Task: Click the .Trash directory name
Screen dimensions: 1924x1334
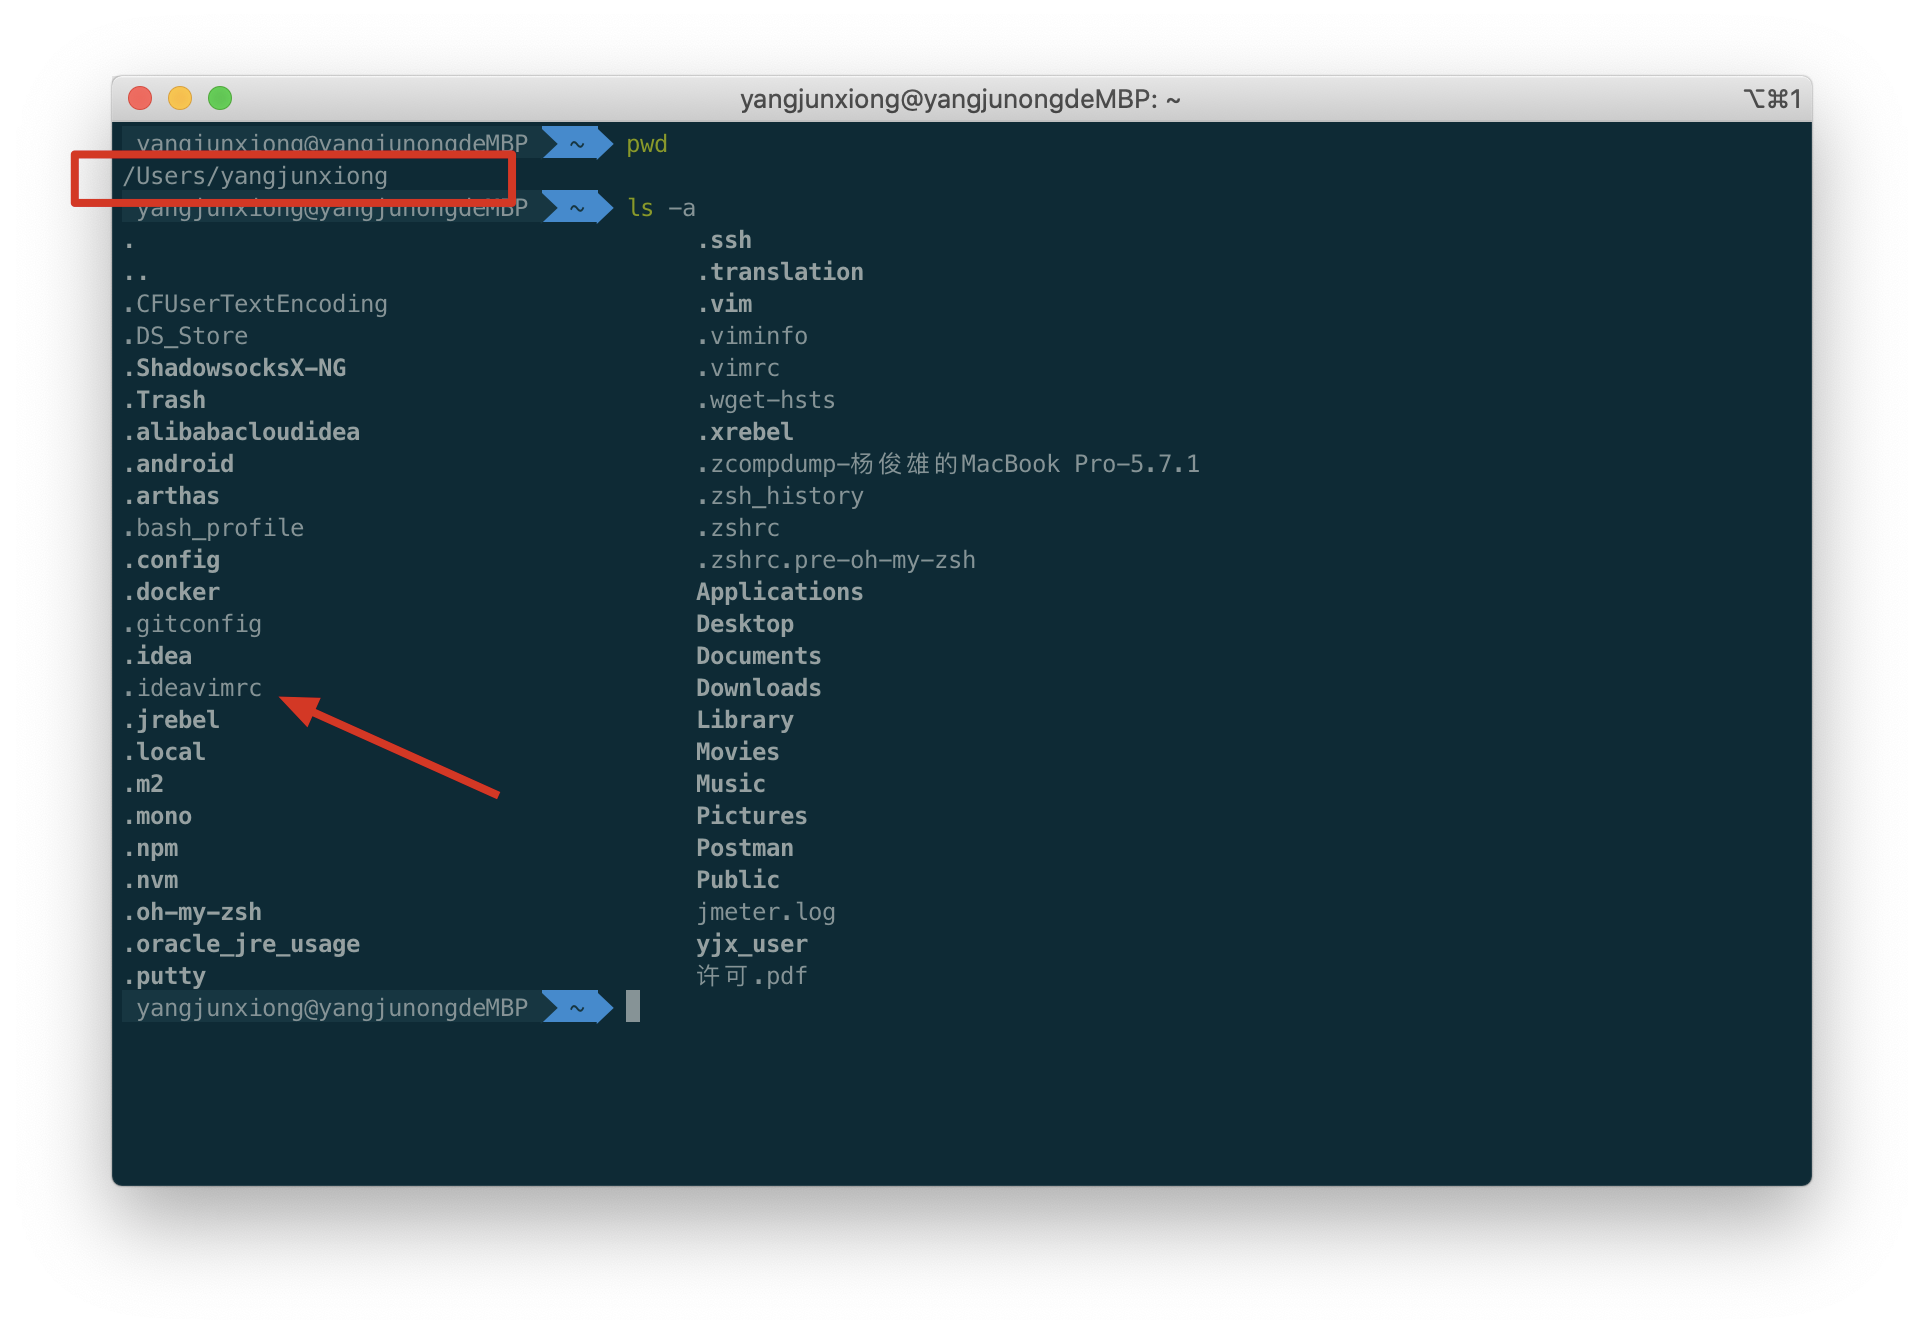Action: 164,400
